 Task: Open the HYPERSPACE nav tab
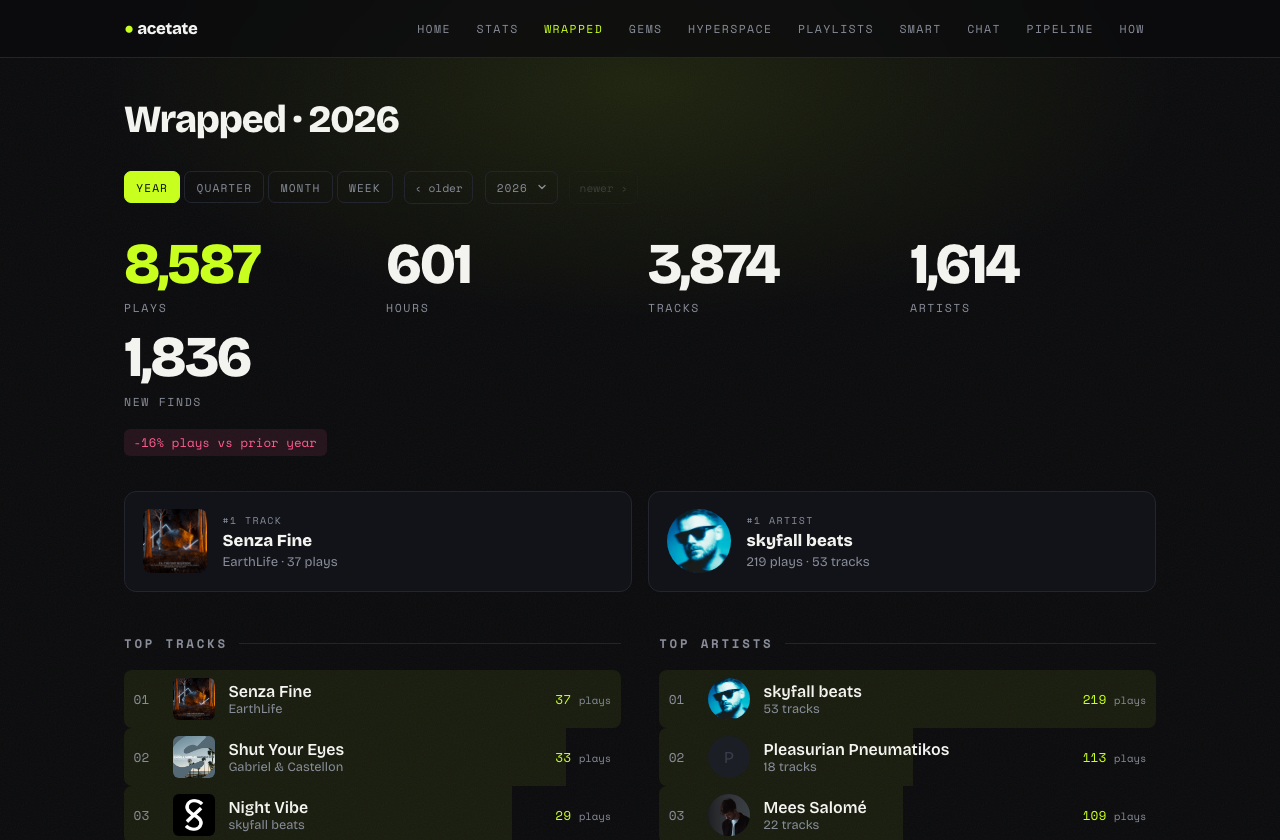click(730, 29)
